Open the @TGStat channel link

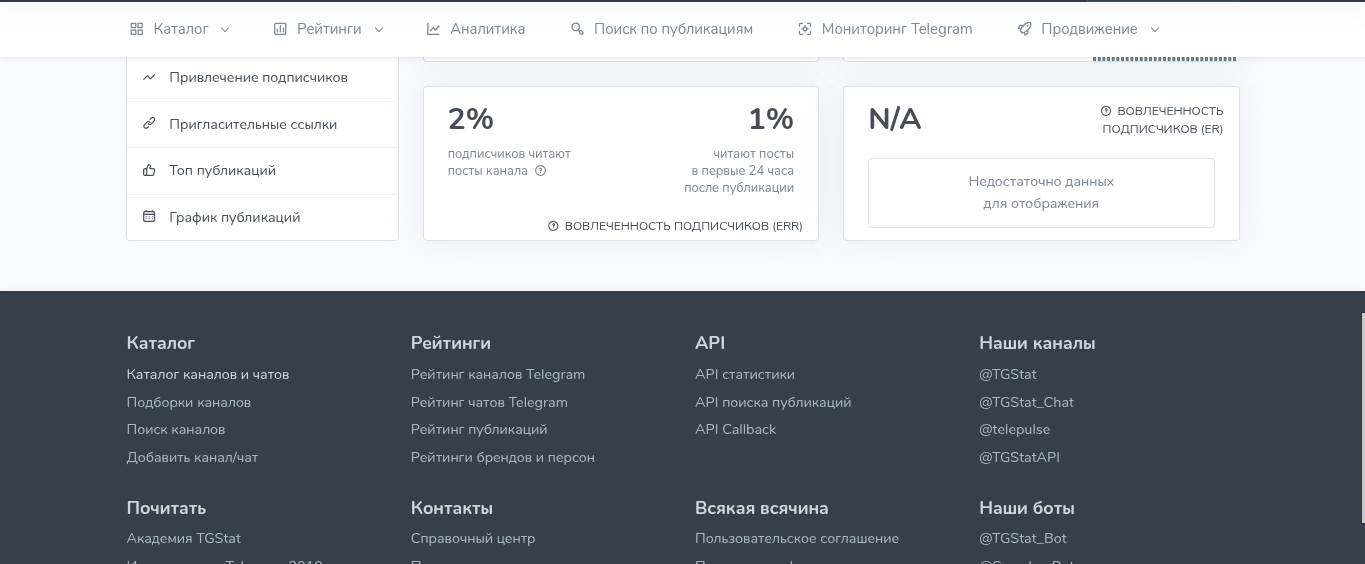coord(1008,375)
